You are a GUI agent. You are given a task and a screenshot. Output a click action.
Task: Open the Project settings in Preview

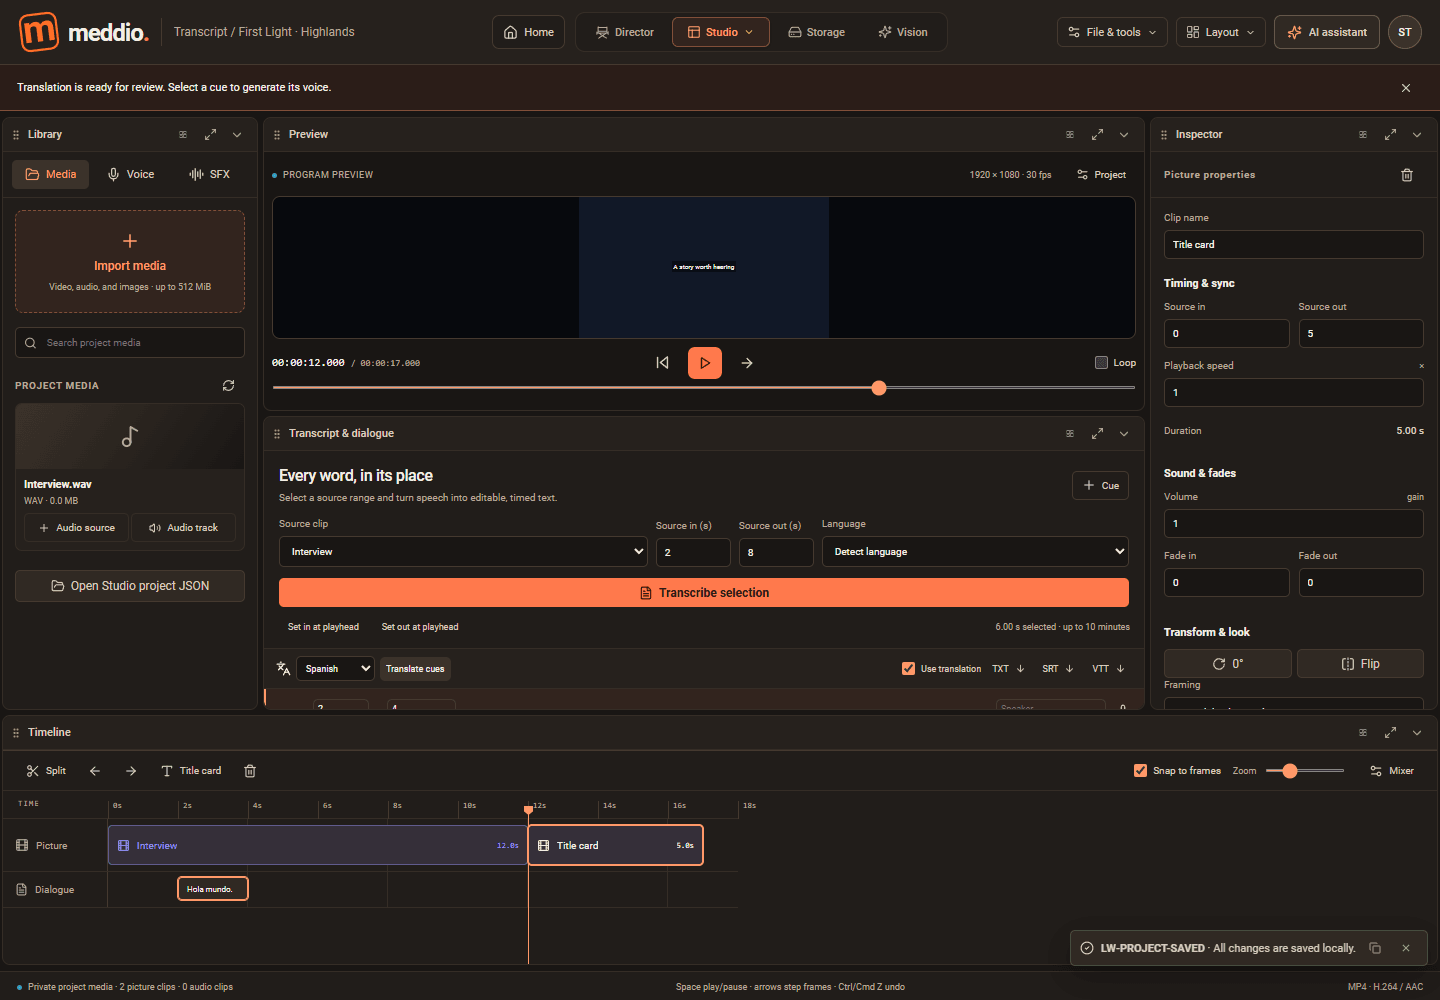click(1101, 175)
